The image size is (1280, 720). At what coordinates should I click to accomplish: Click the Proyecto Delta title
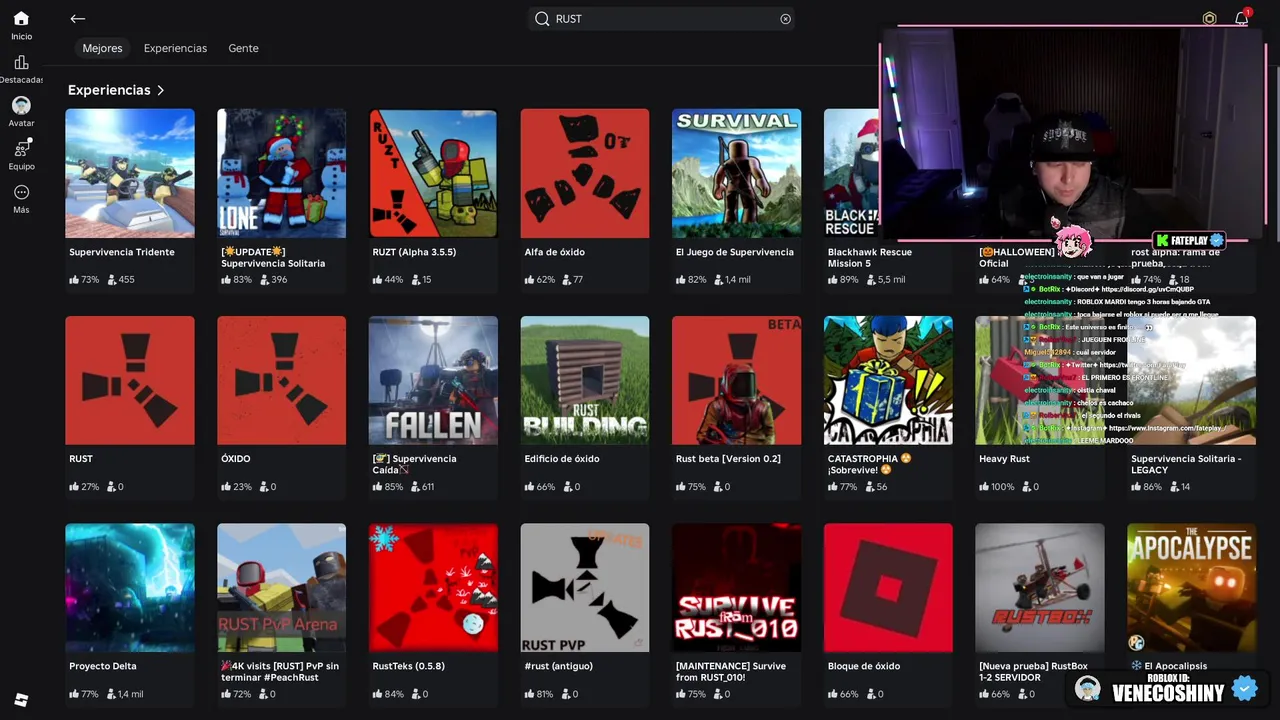coord(103,666)
